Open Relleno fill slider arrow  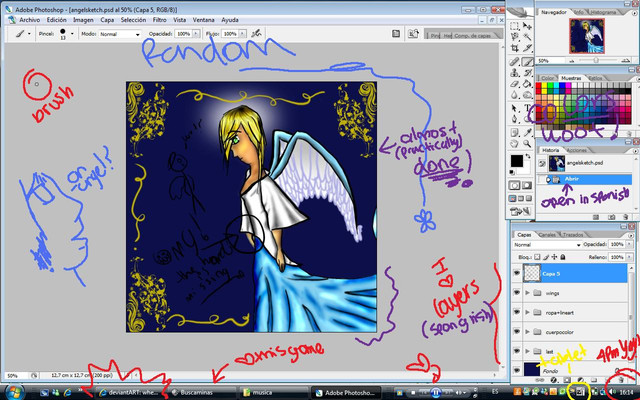tap(628, 257)
